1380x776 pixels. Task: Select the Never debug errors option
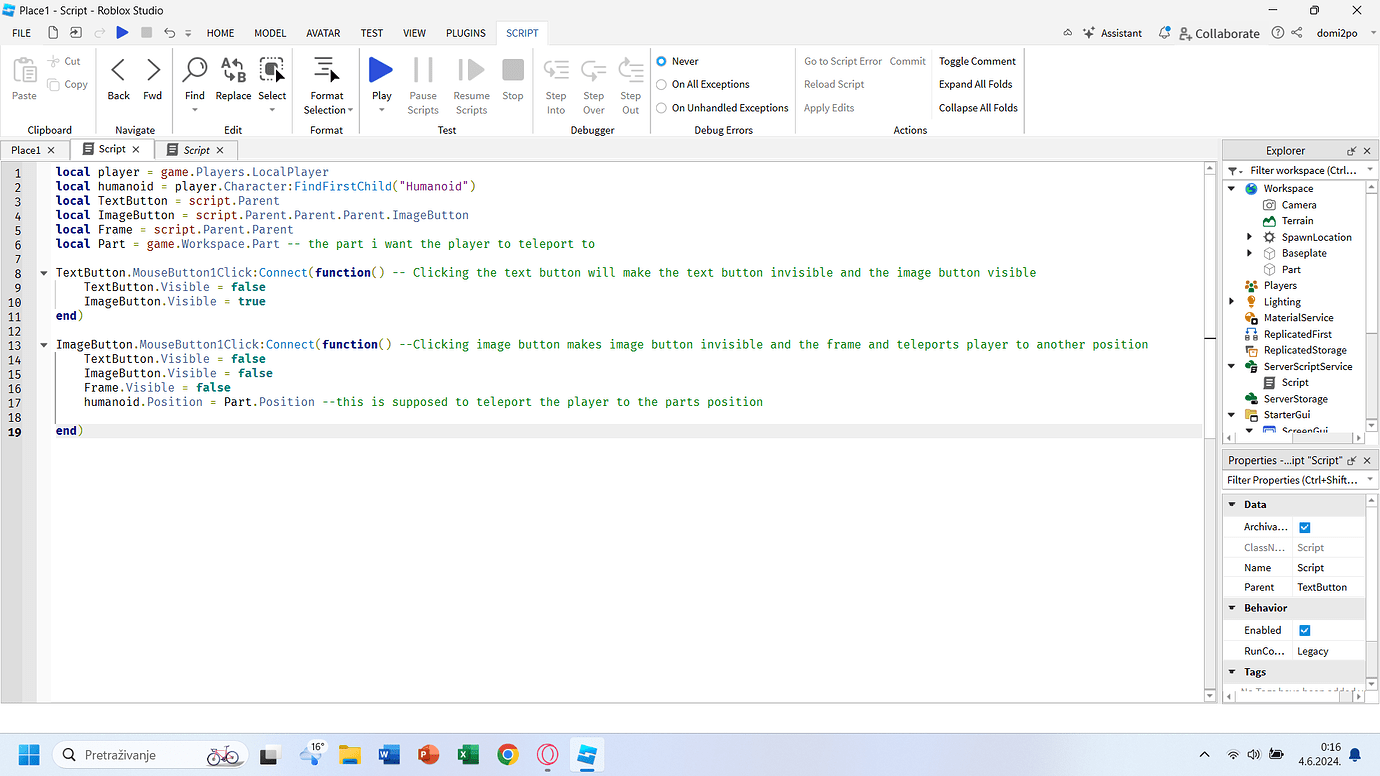pyautogui.click(x=661, y=61)
